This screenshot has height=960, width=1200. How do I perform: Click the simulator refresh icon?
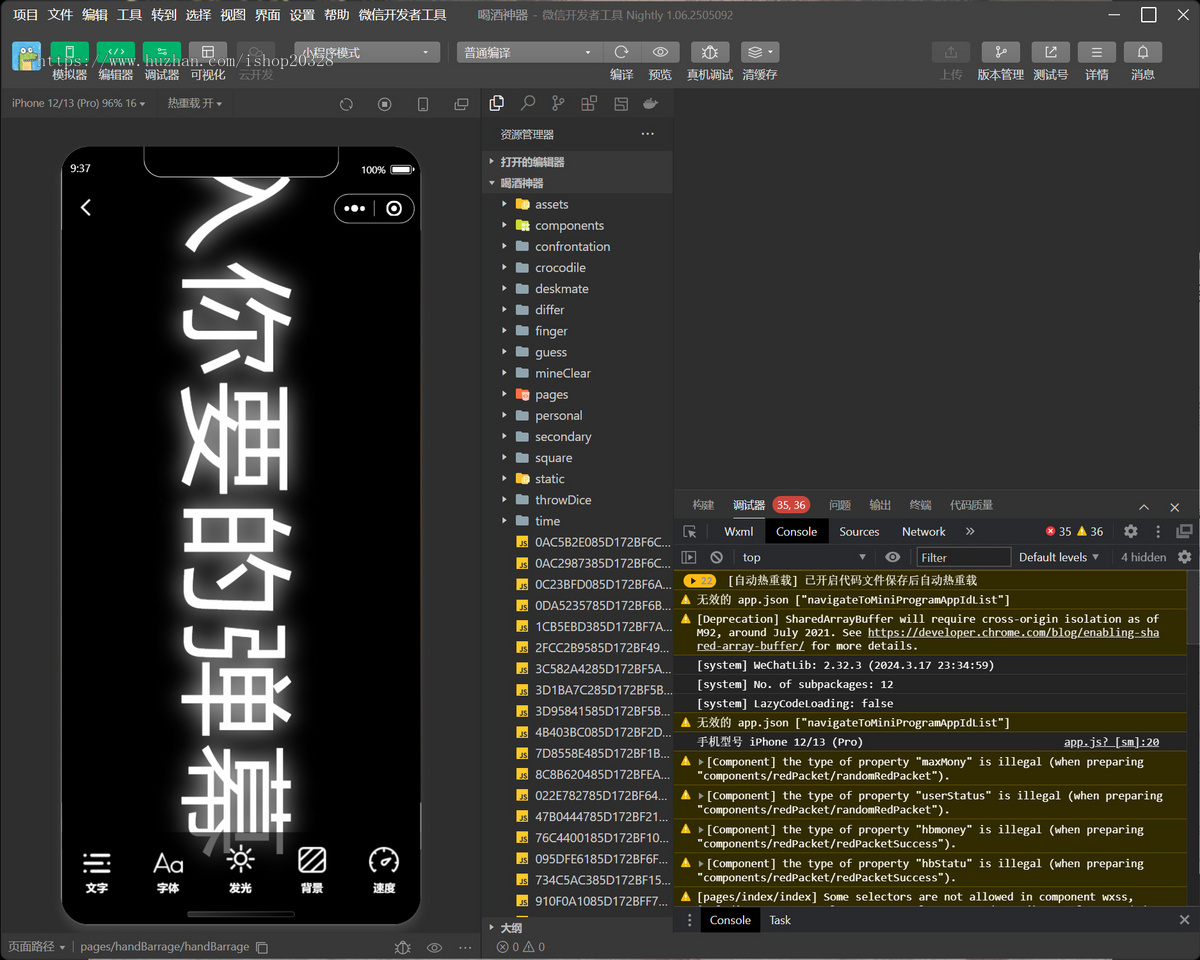346,104
